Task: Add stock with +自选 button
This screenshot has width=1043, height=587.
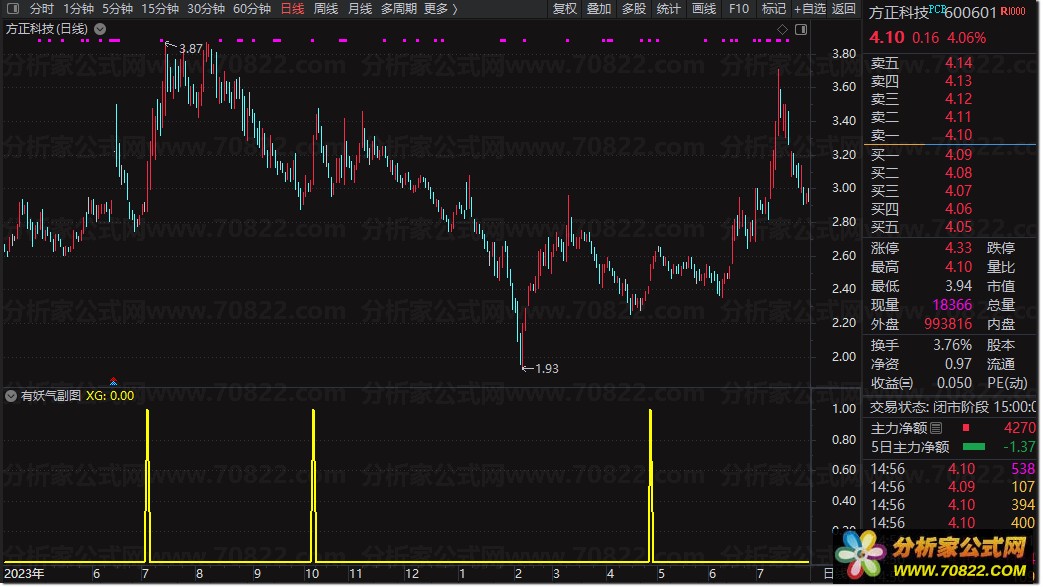Action: pos(810,9)
